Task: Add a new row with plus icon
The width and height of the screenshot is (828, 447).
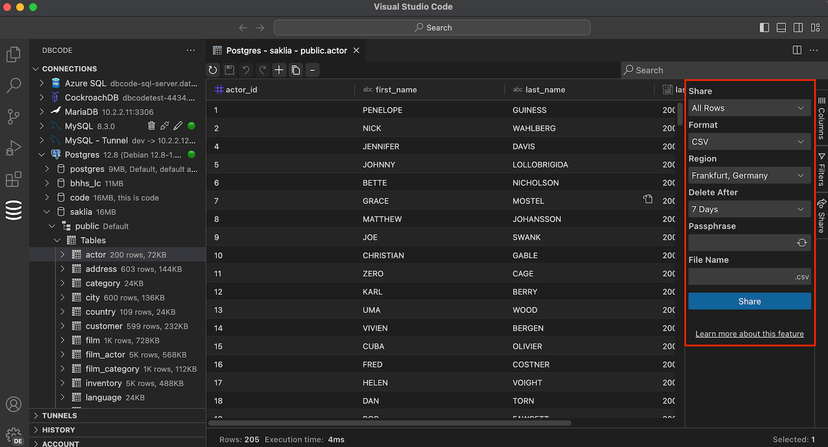Action: pos(279,70)
